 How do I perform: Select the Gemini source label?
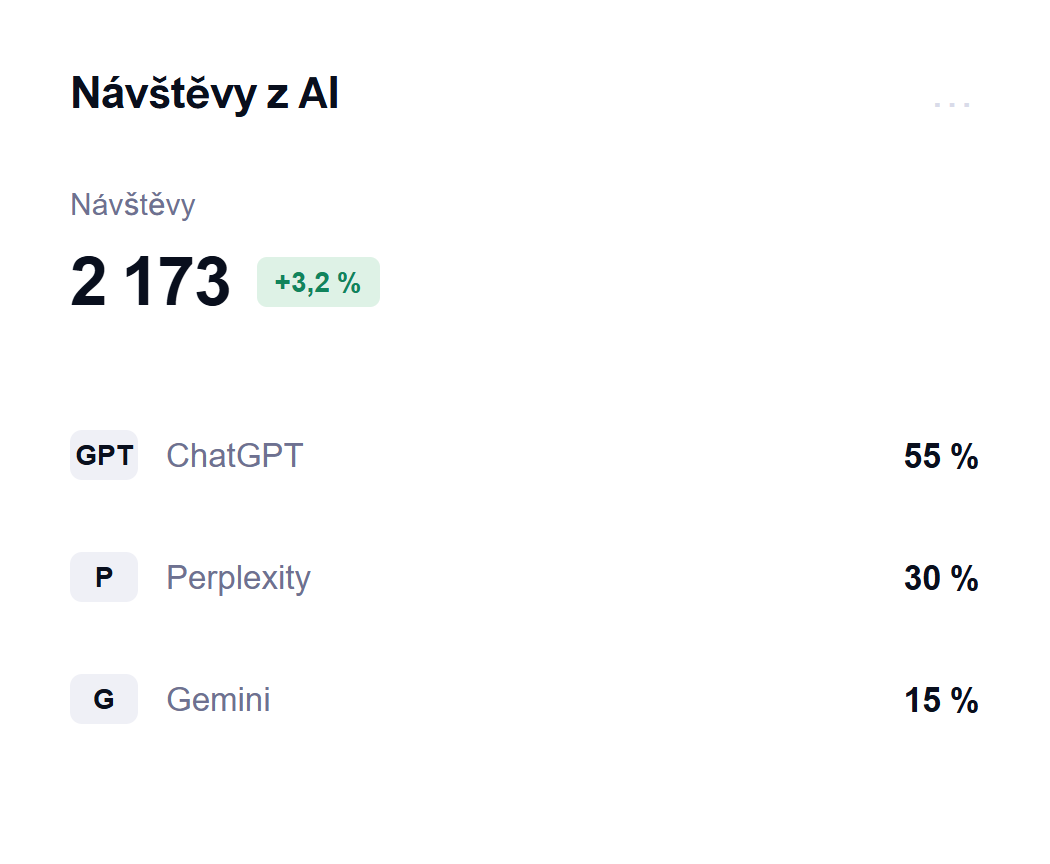click(218, 699)
